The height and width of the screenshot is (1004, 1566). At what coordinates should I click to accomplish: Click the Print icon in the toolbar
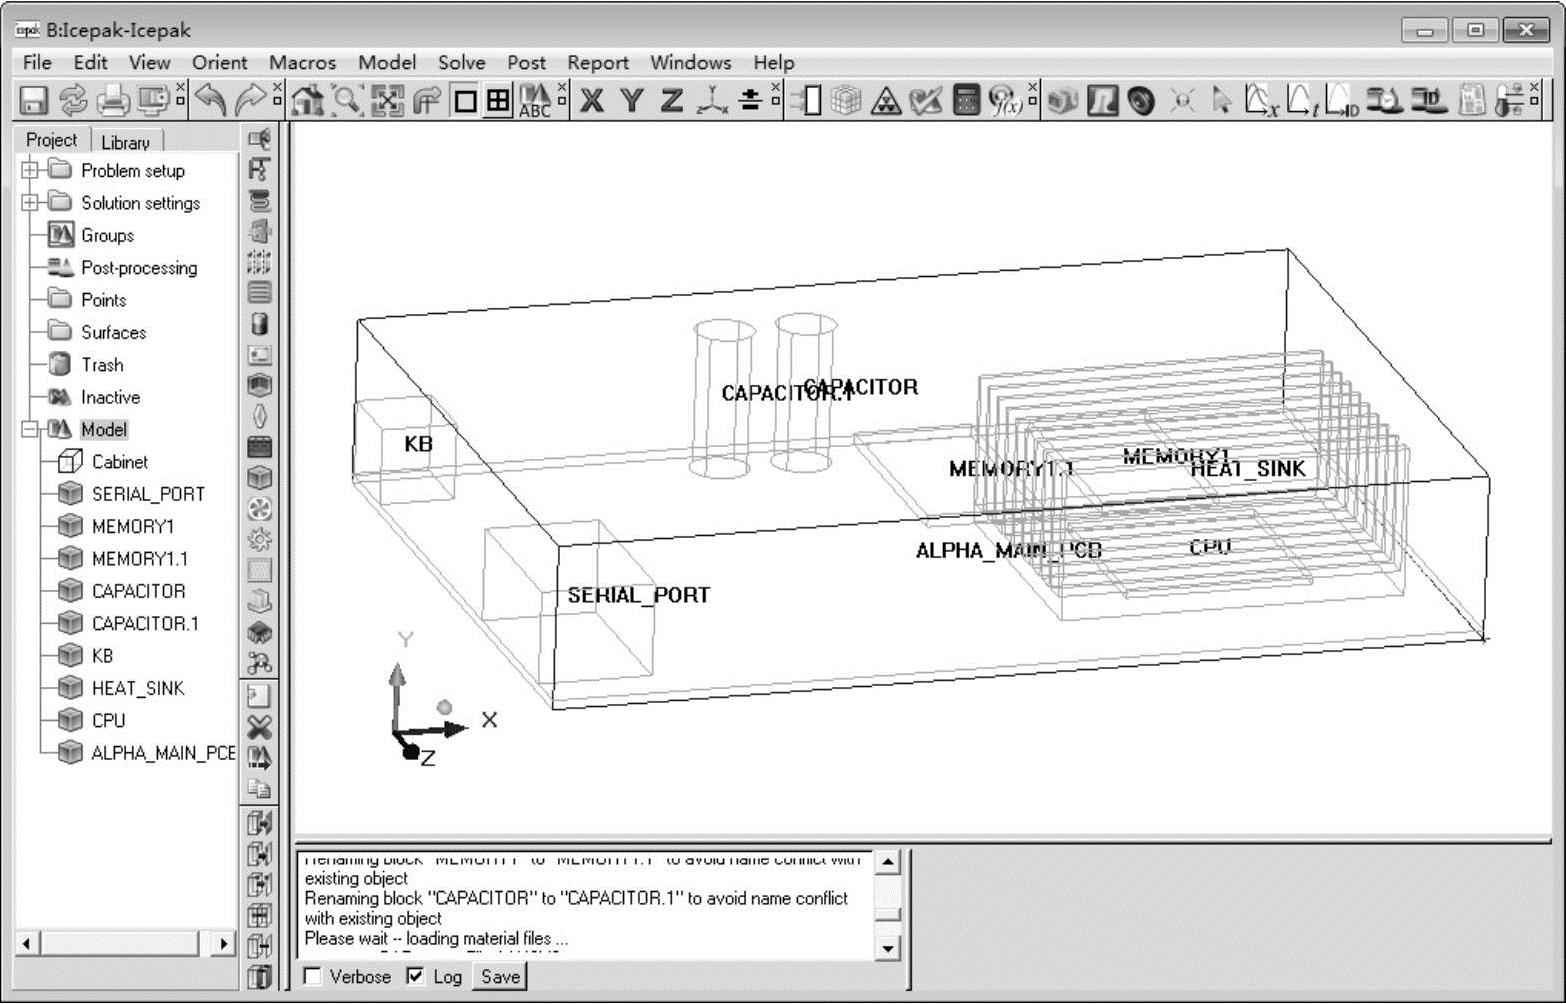tap(113, 100)
